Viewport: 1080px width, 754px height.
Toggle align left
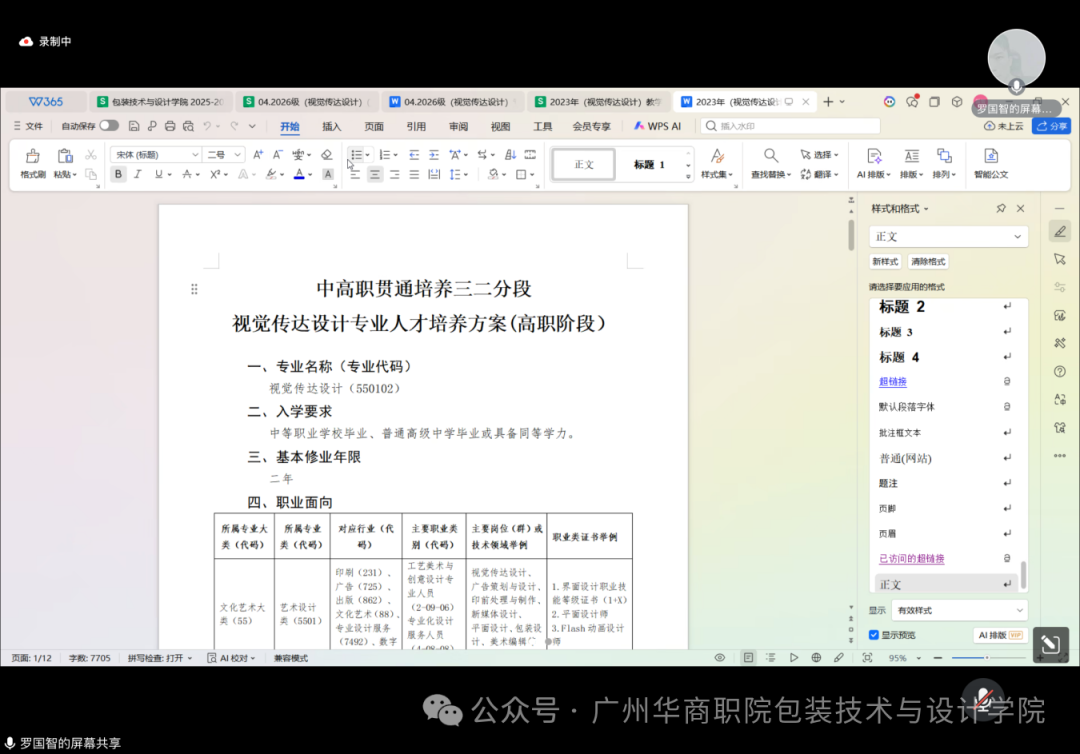[x=355, y=174]
